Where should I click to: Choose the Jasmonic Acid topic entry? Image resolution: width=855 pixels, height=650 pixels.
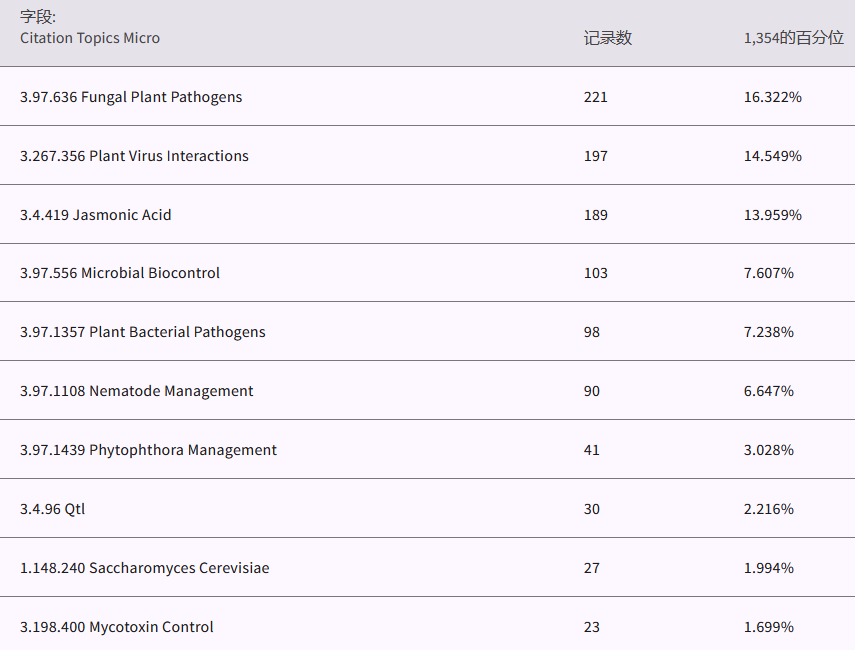(96, 215)
